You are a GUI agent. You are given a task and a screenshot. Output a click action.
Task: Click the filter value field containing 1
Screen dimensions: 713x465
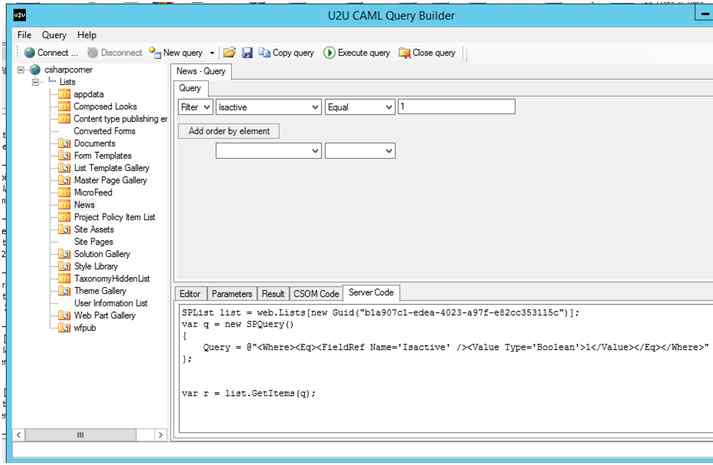457,107
